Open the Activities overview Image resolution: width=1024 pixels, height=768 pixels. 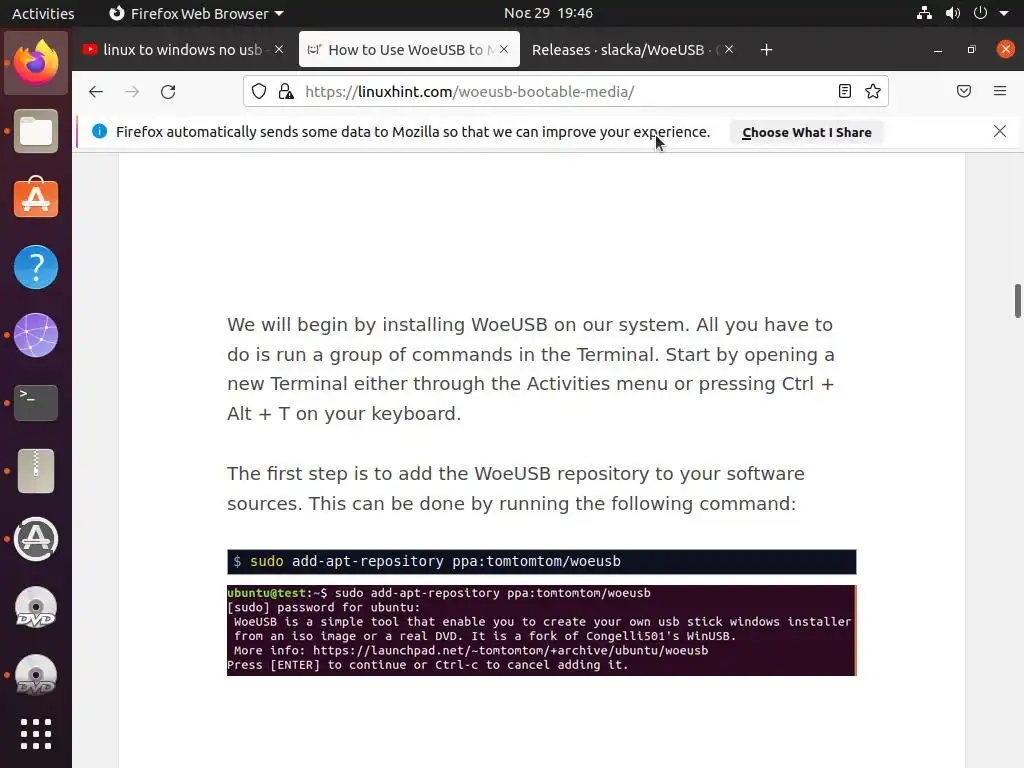[43, 13]
